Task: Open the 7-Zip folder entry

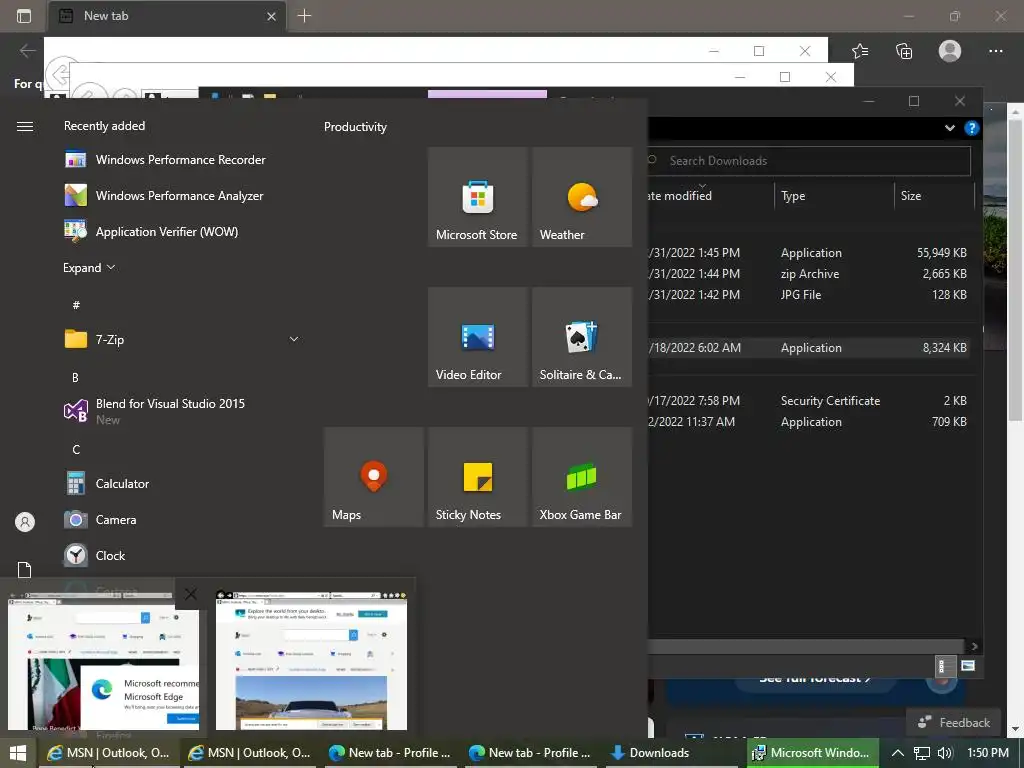Action: tap(182, 340)
